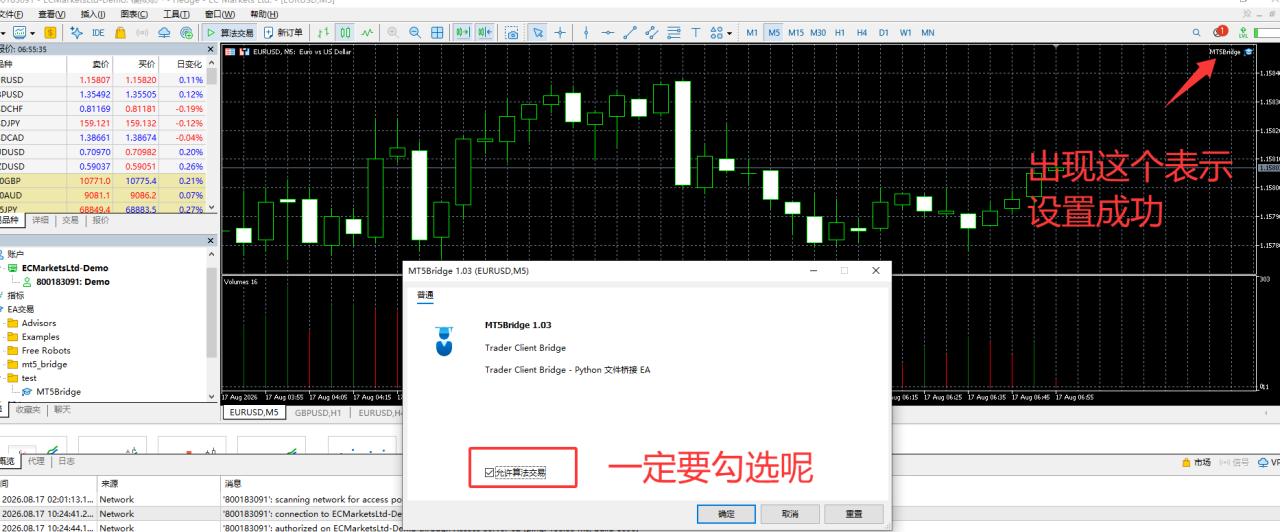Click the 确定 button in MT5Bridge dialog
The height and width of the screenshot is (532, 1280).
(x=727, y=514)
